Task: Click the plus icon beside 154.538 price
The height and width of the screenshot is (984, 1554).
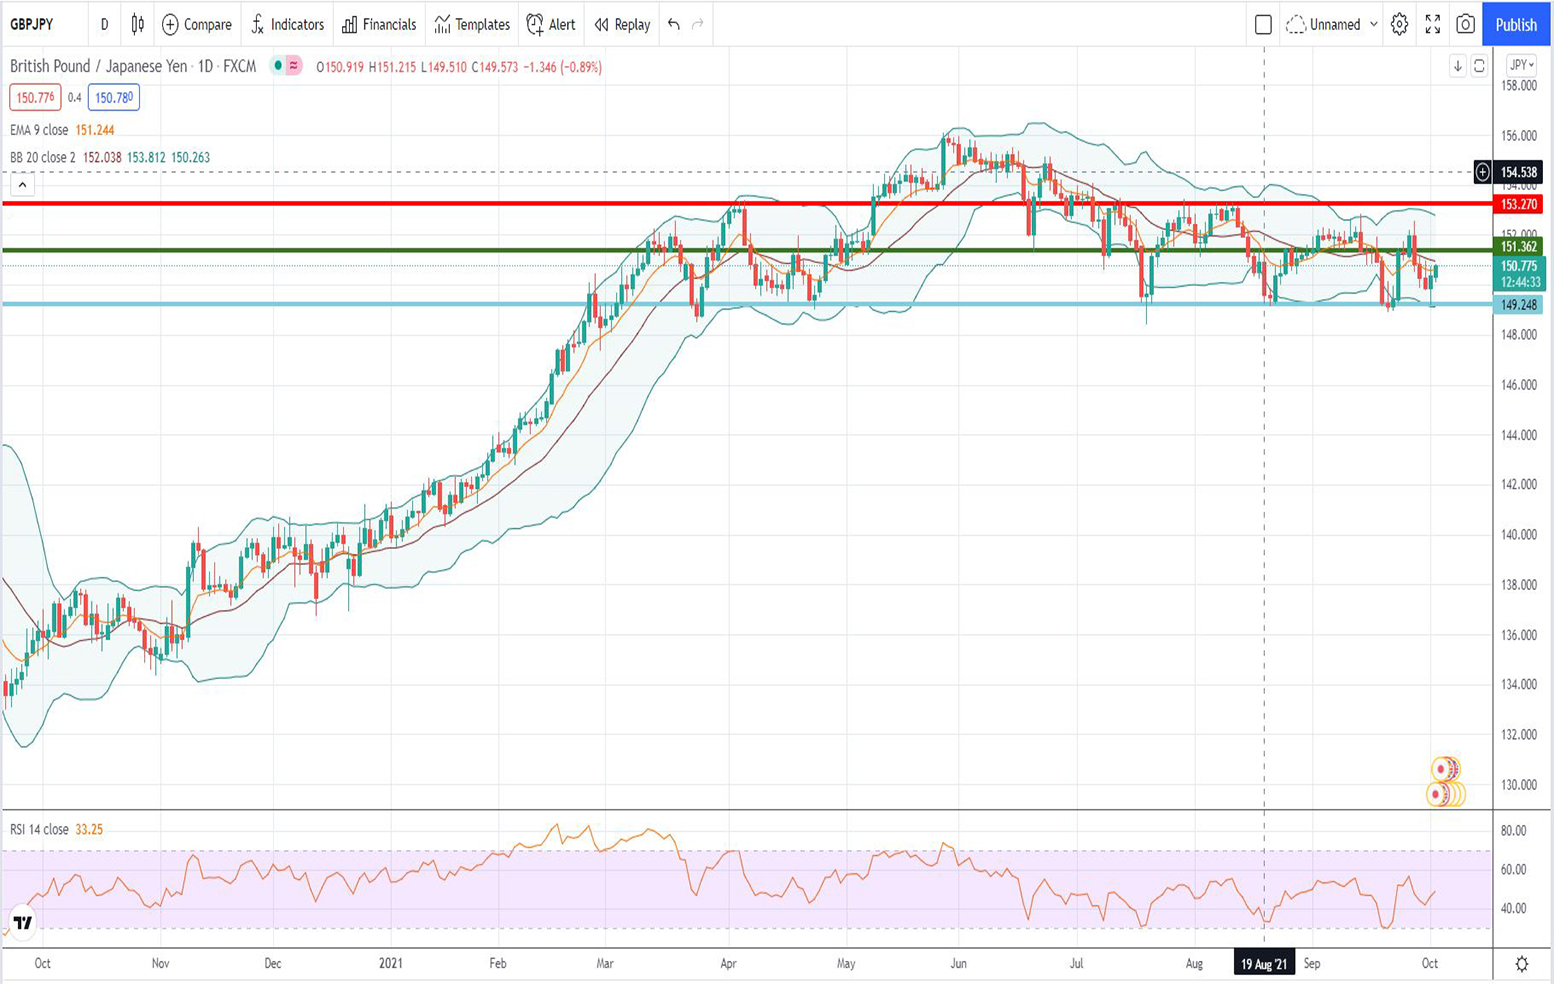Action: pos(1482,172)
